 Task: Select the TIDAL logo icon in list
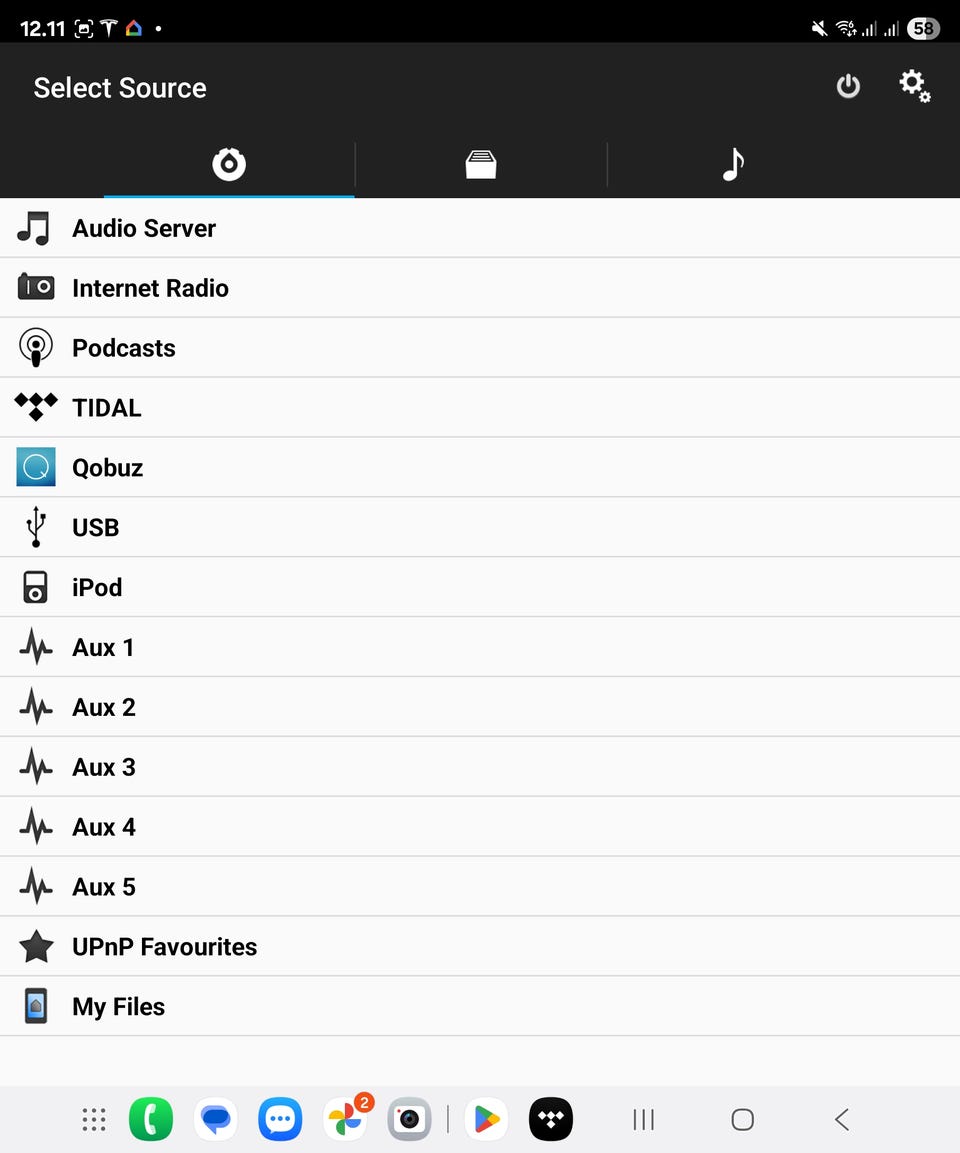point(35,407)
